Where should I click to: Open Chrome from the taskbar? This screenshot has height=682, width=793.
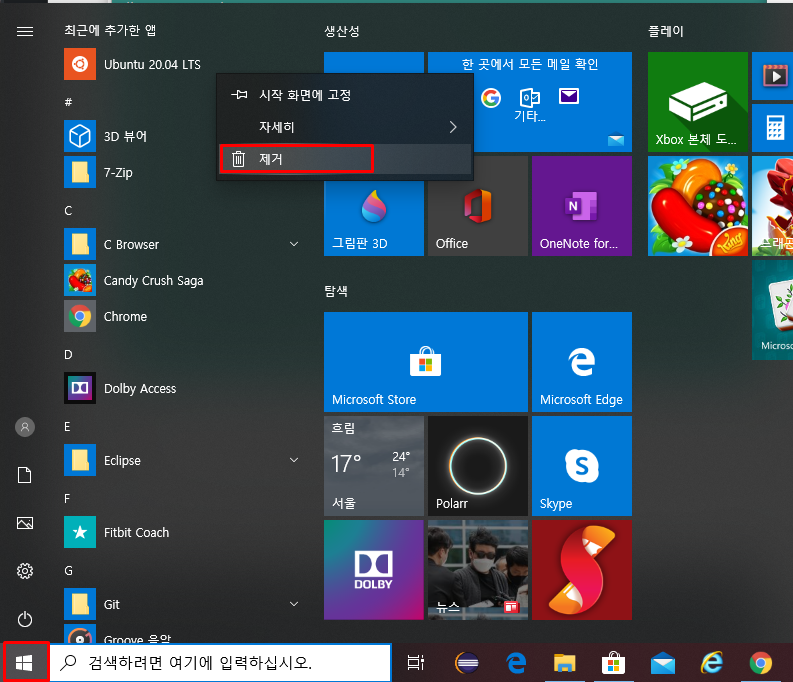click(761, 662)
